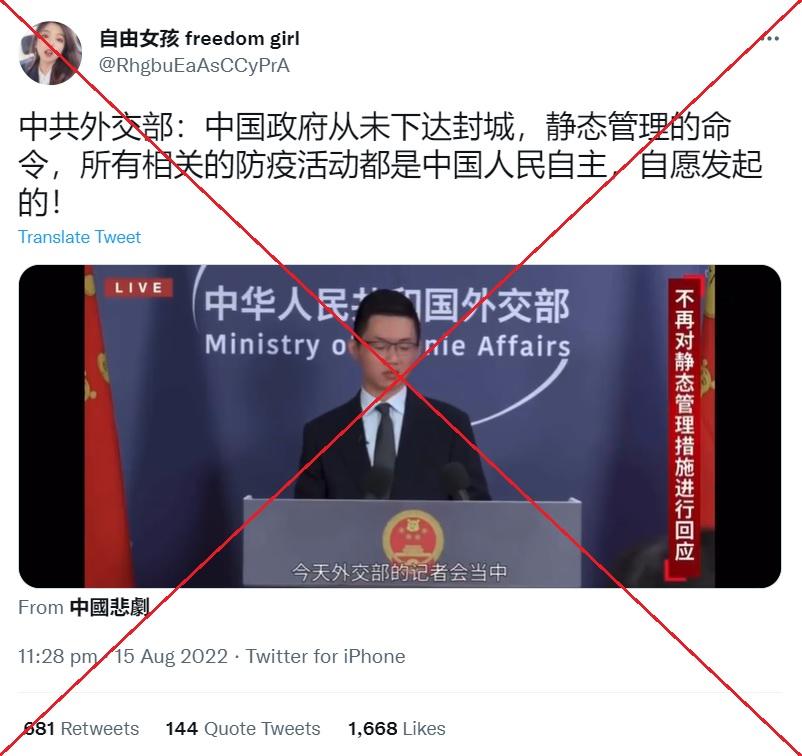View the 1,668 Likes list
802x756 pixels.
coord(397,728)
